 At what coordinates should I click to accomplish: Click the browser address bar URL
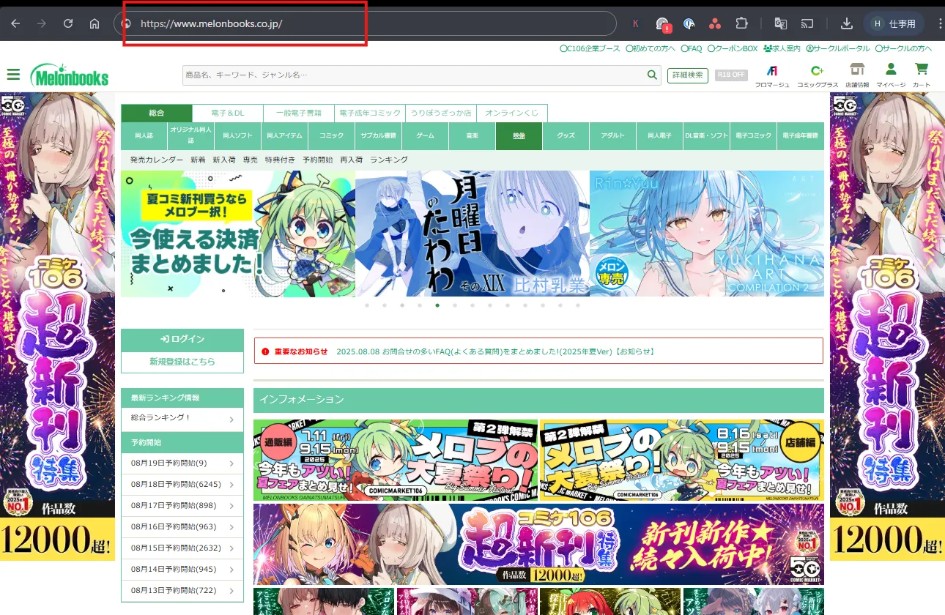[211, 24]
